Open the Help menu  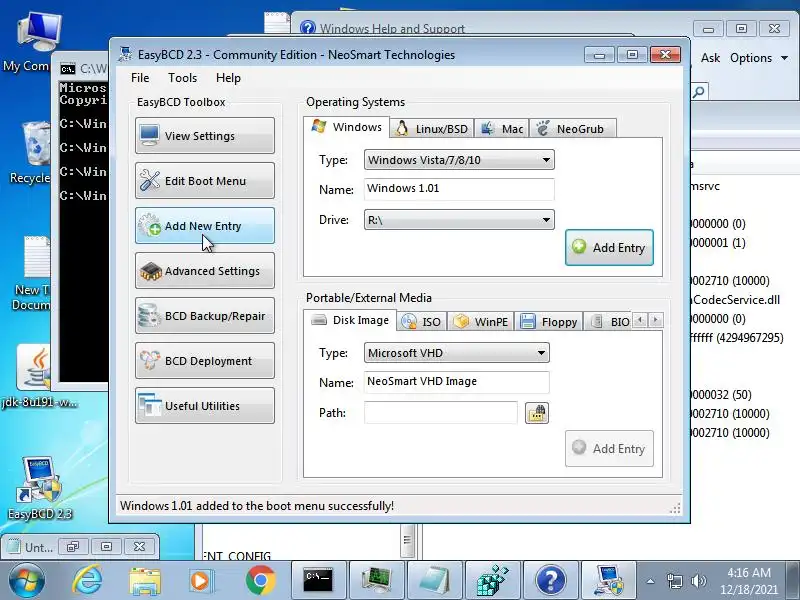[228, 78]
